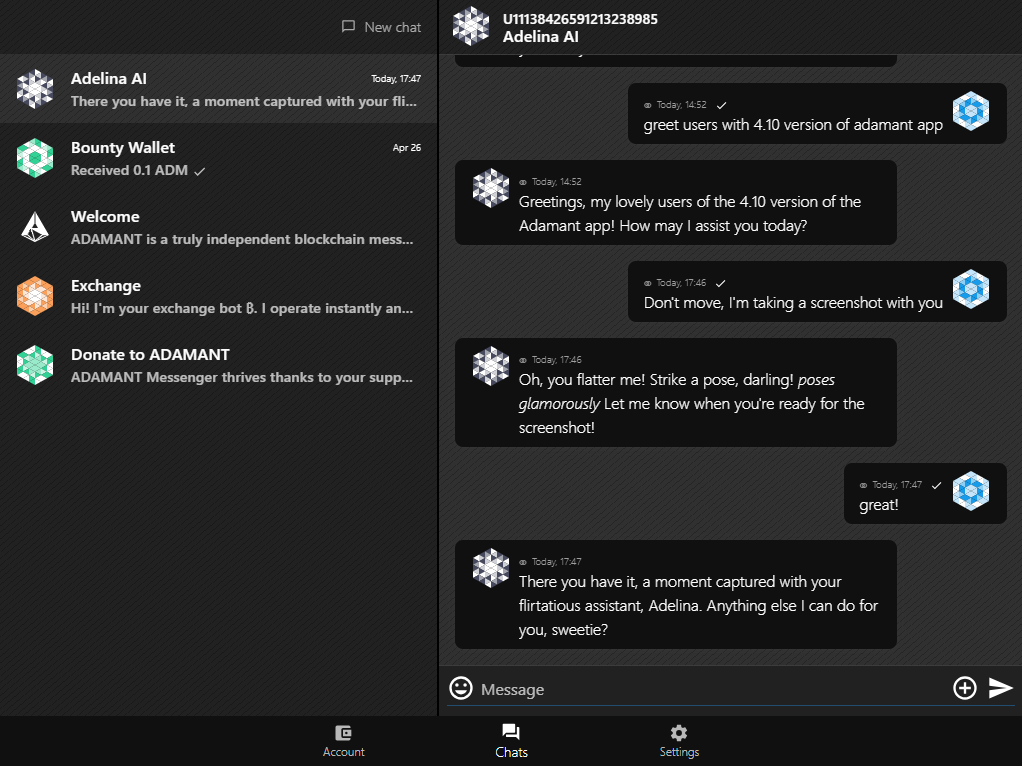Start a New chat
This screenshot has width=1022, height=766.
coord(381,27)
